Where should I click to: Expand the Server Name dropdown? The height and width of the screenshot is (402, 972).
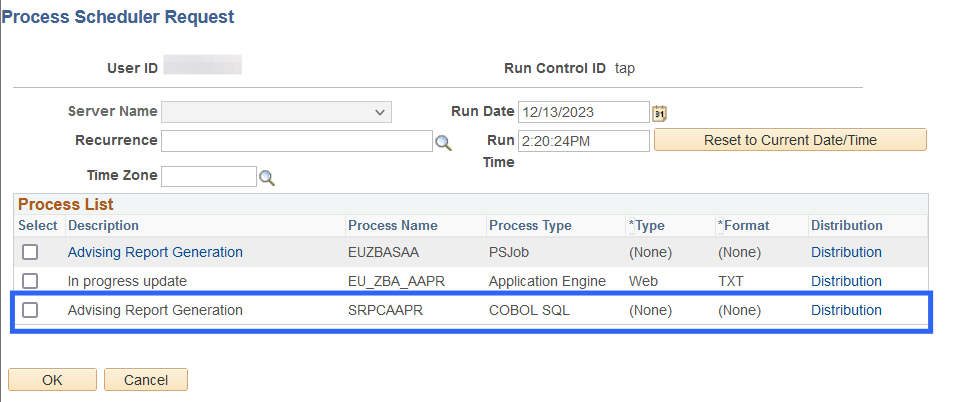pos(276,112)
